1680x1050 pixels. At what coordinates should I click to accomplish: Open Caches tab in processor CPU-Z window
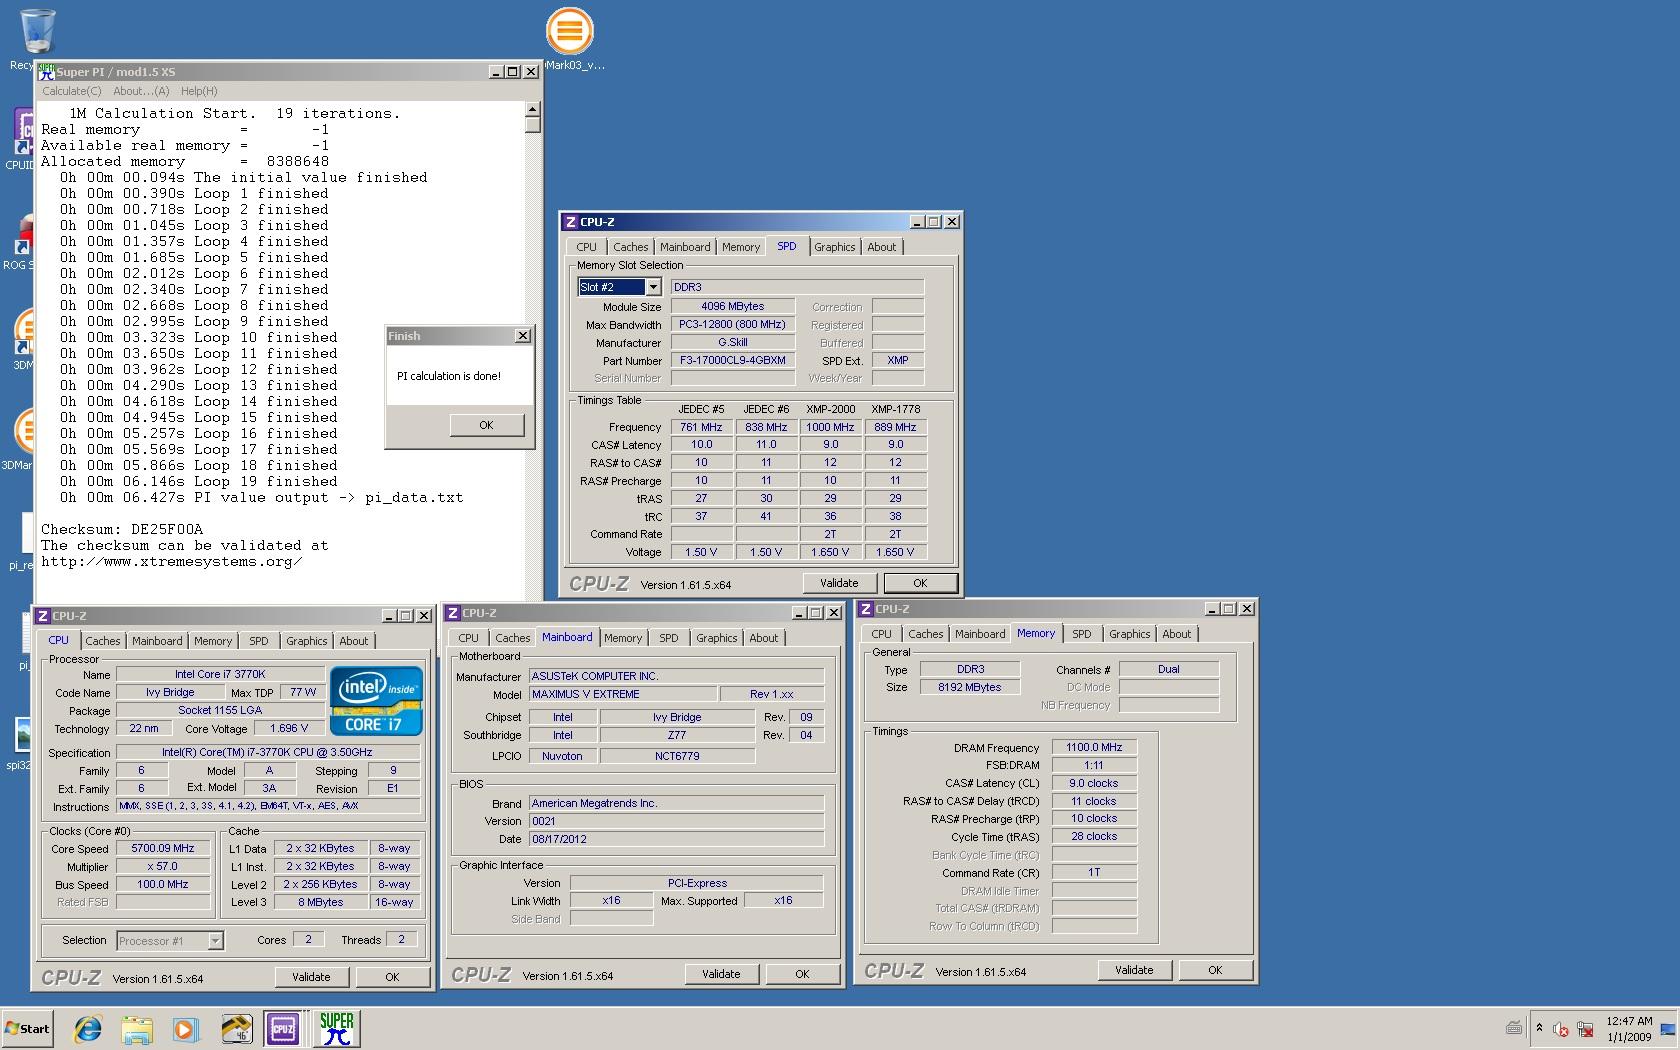point(102,641)
